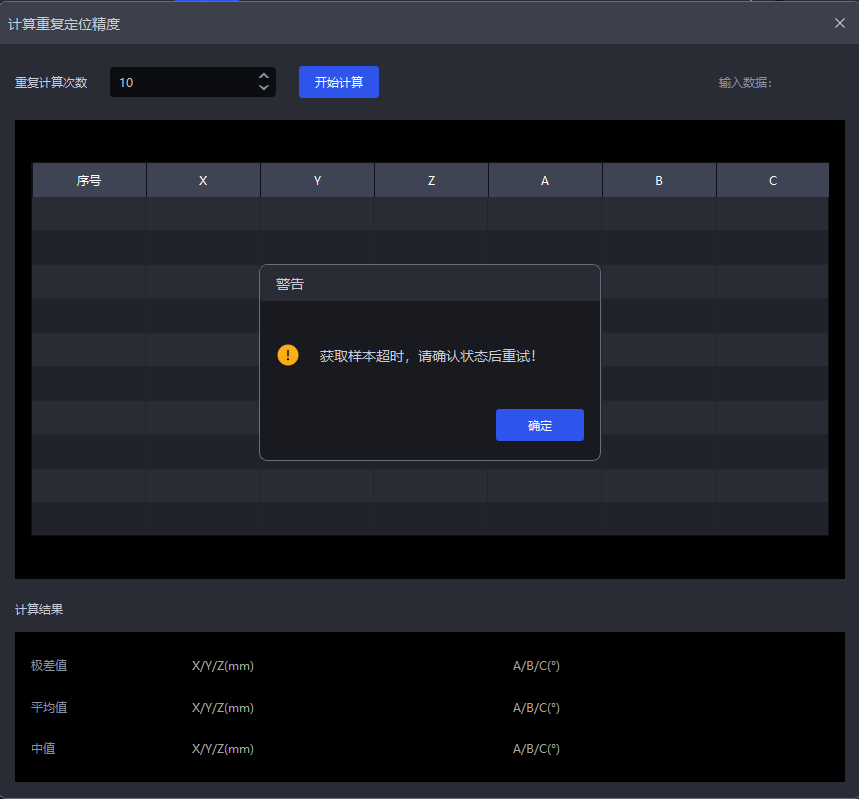859x799 pixels.
Task: Click the 重复计算次数 input field
Action: pyautogui.click(x=180, y=82)
